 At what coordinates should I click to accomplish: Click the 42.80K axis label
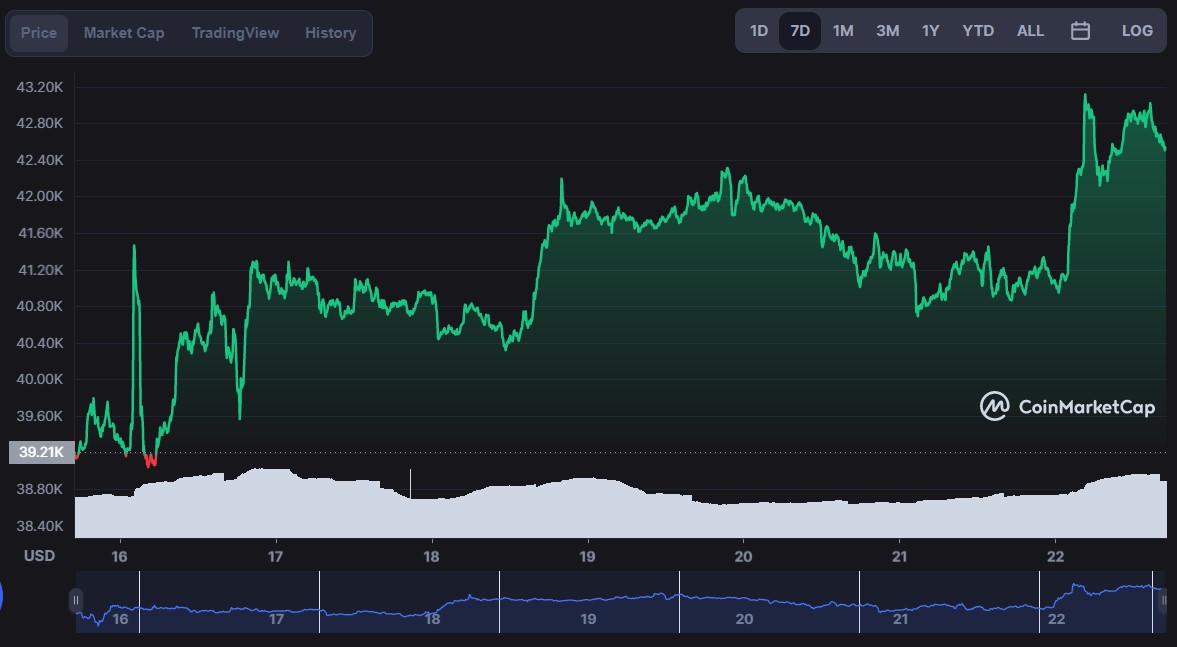point(40,123)
